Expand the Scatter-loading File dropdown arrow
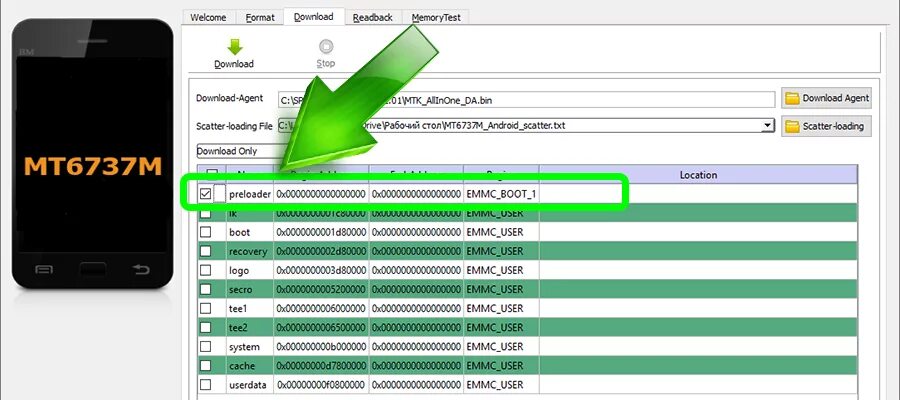Image resolution: width=900 pixels, height=400 pixels. (x=767, y=125)
